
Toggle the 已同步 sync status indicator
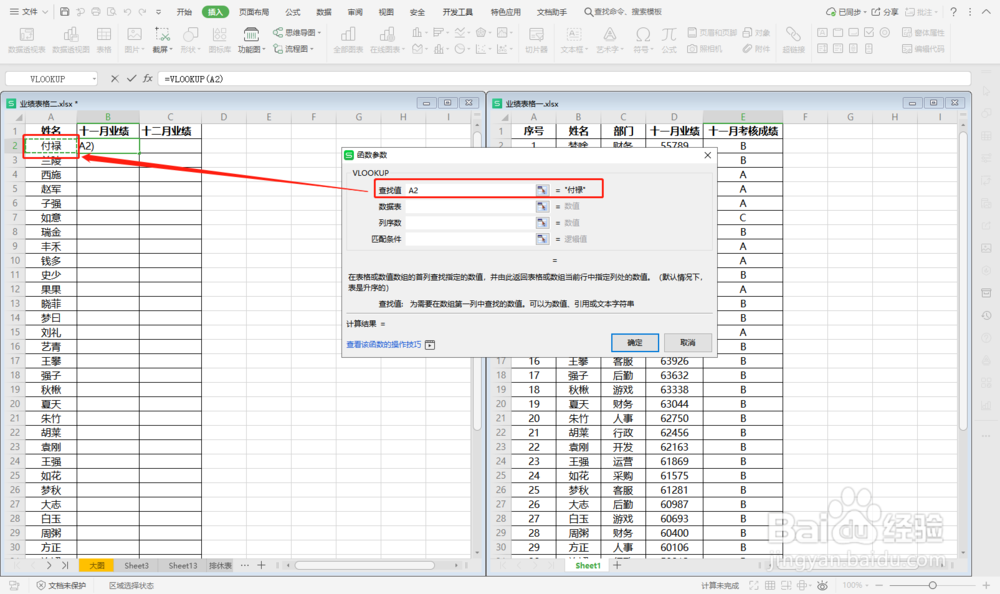pyautogui.click(x=845, y=11)
